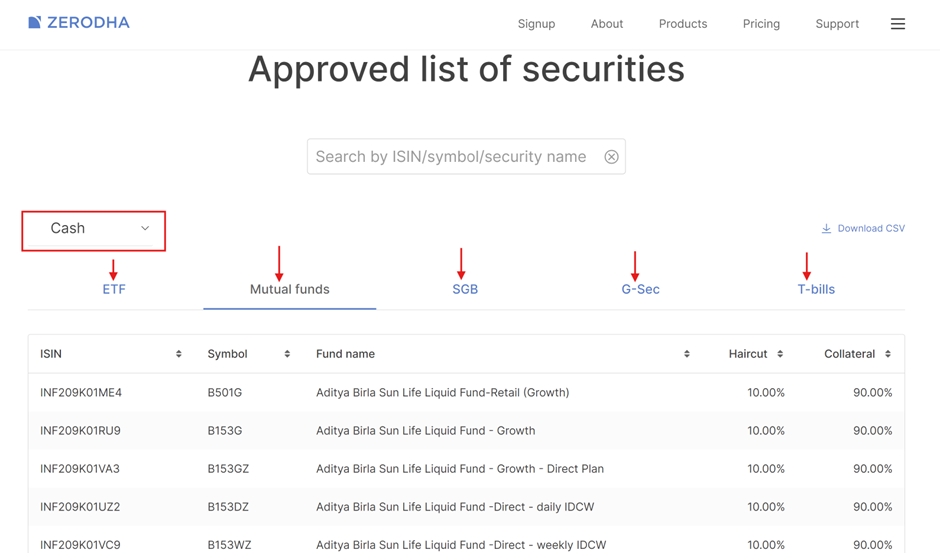Click symbol B153G
The image size is (940, 553).
click(225, 431)
